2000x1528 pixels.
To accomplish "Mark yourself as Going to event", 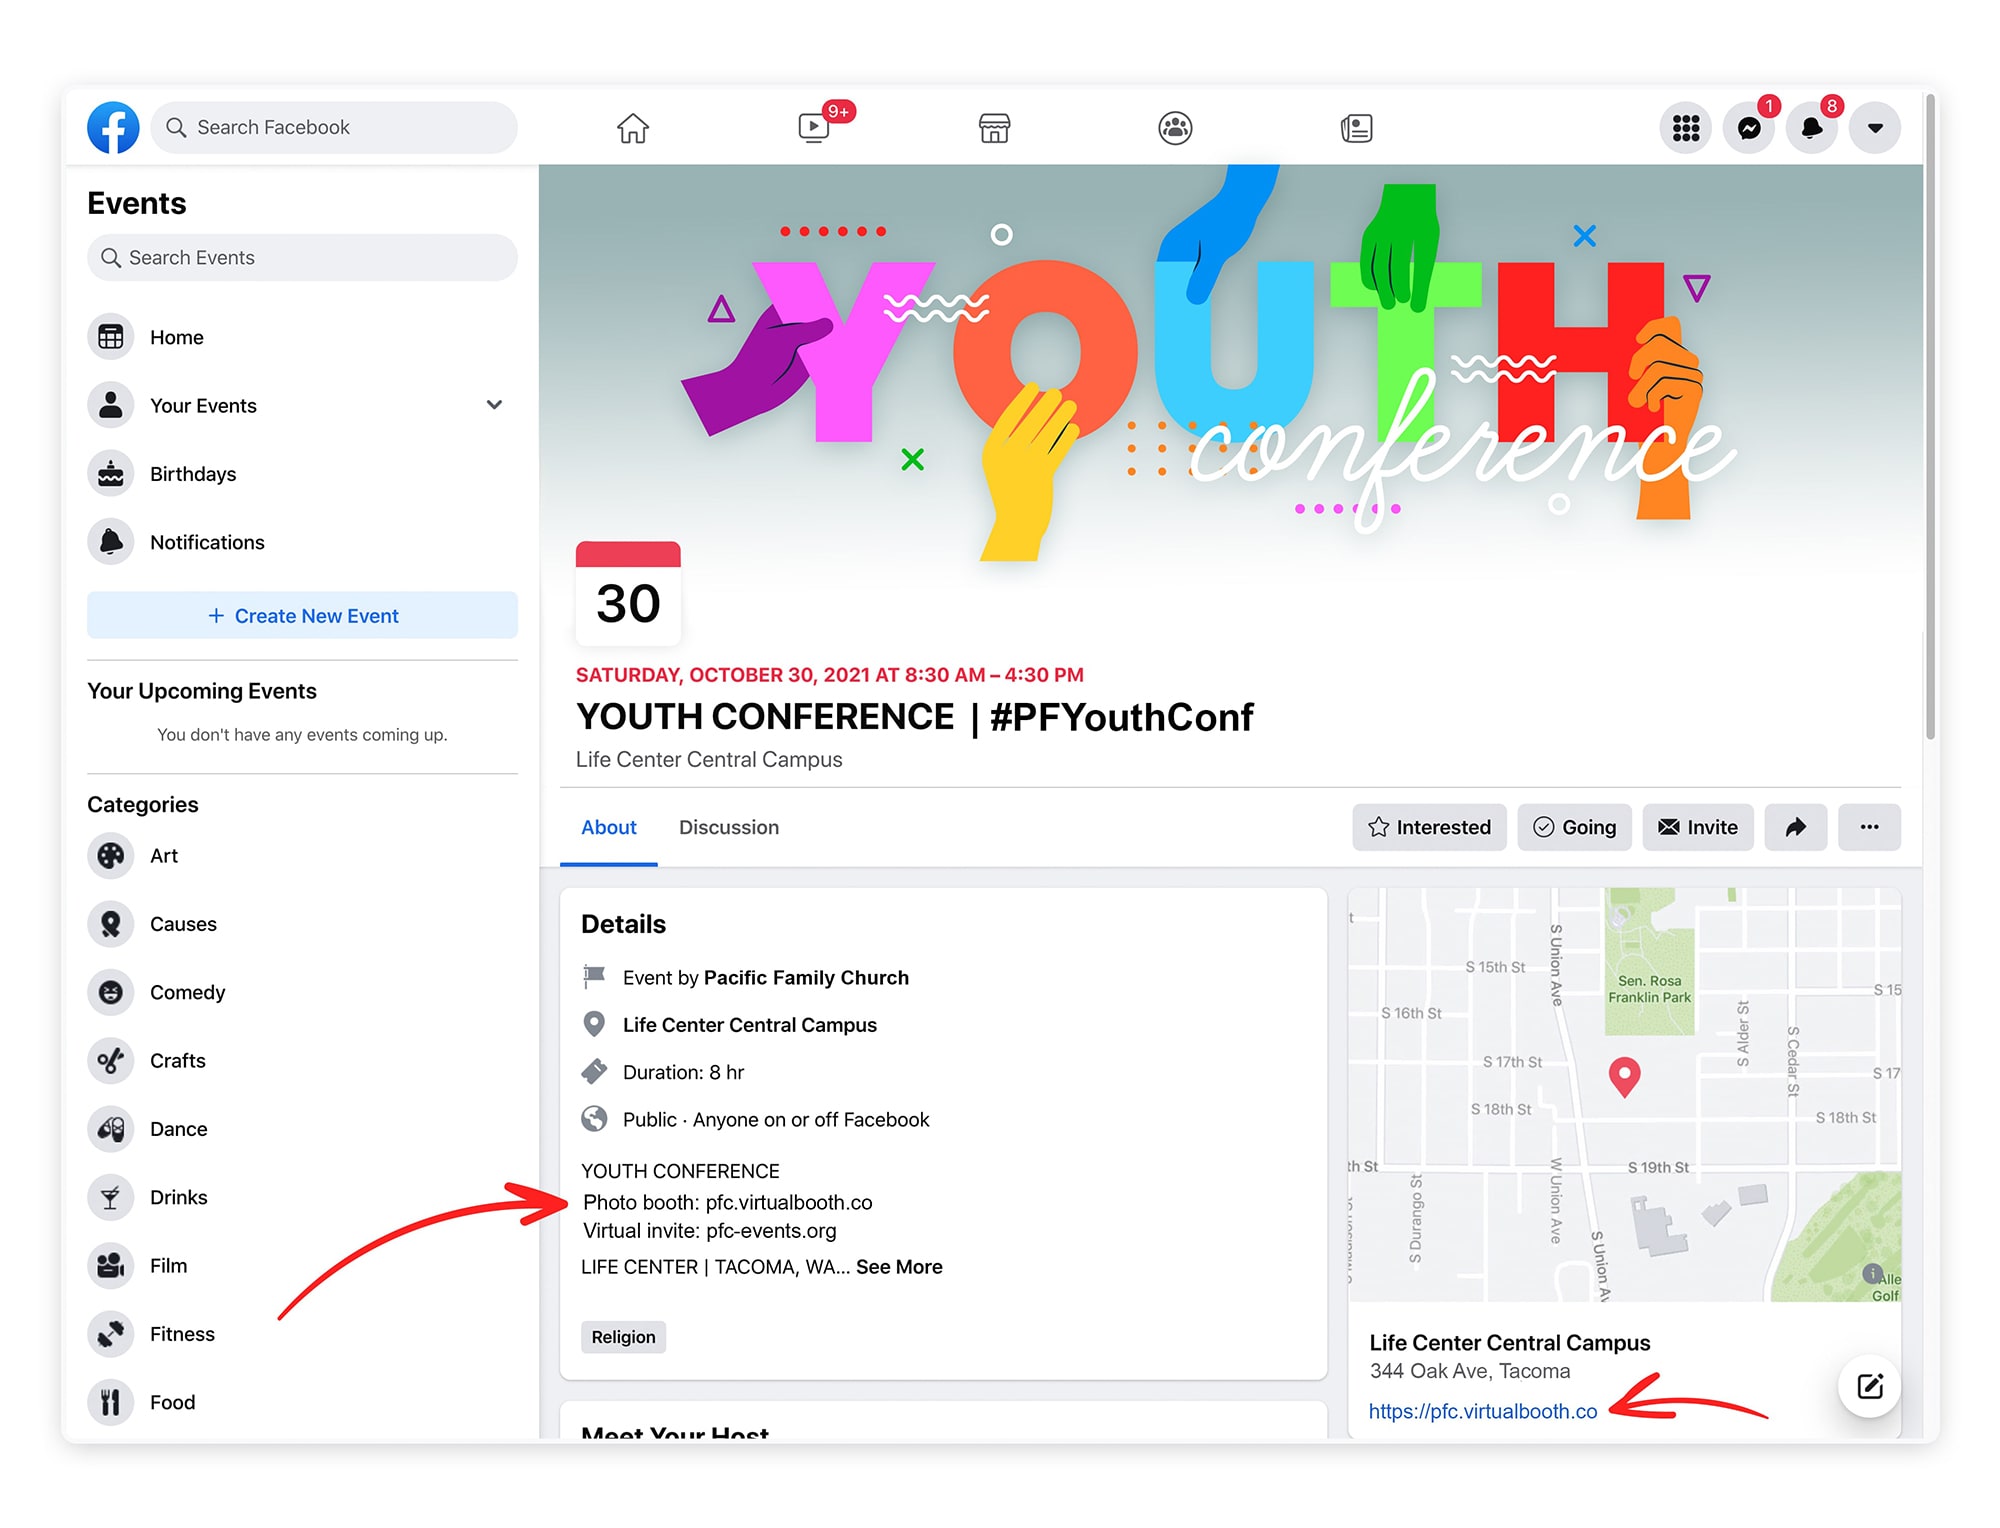I will 1574,827.
